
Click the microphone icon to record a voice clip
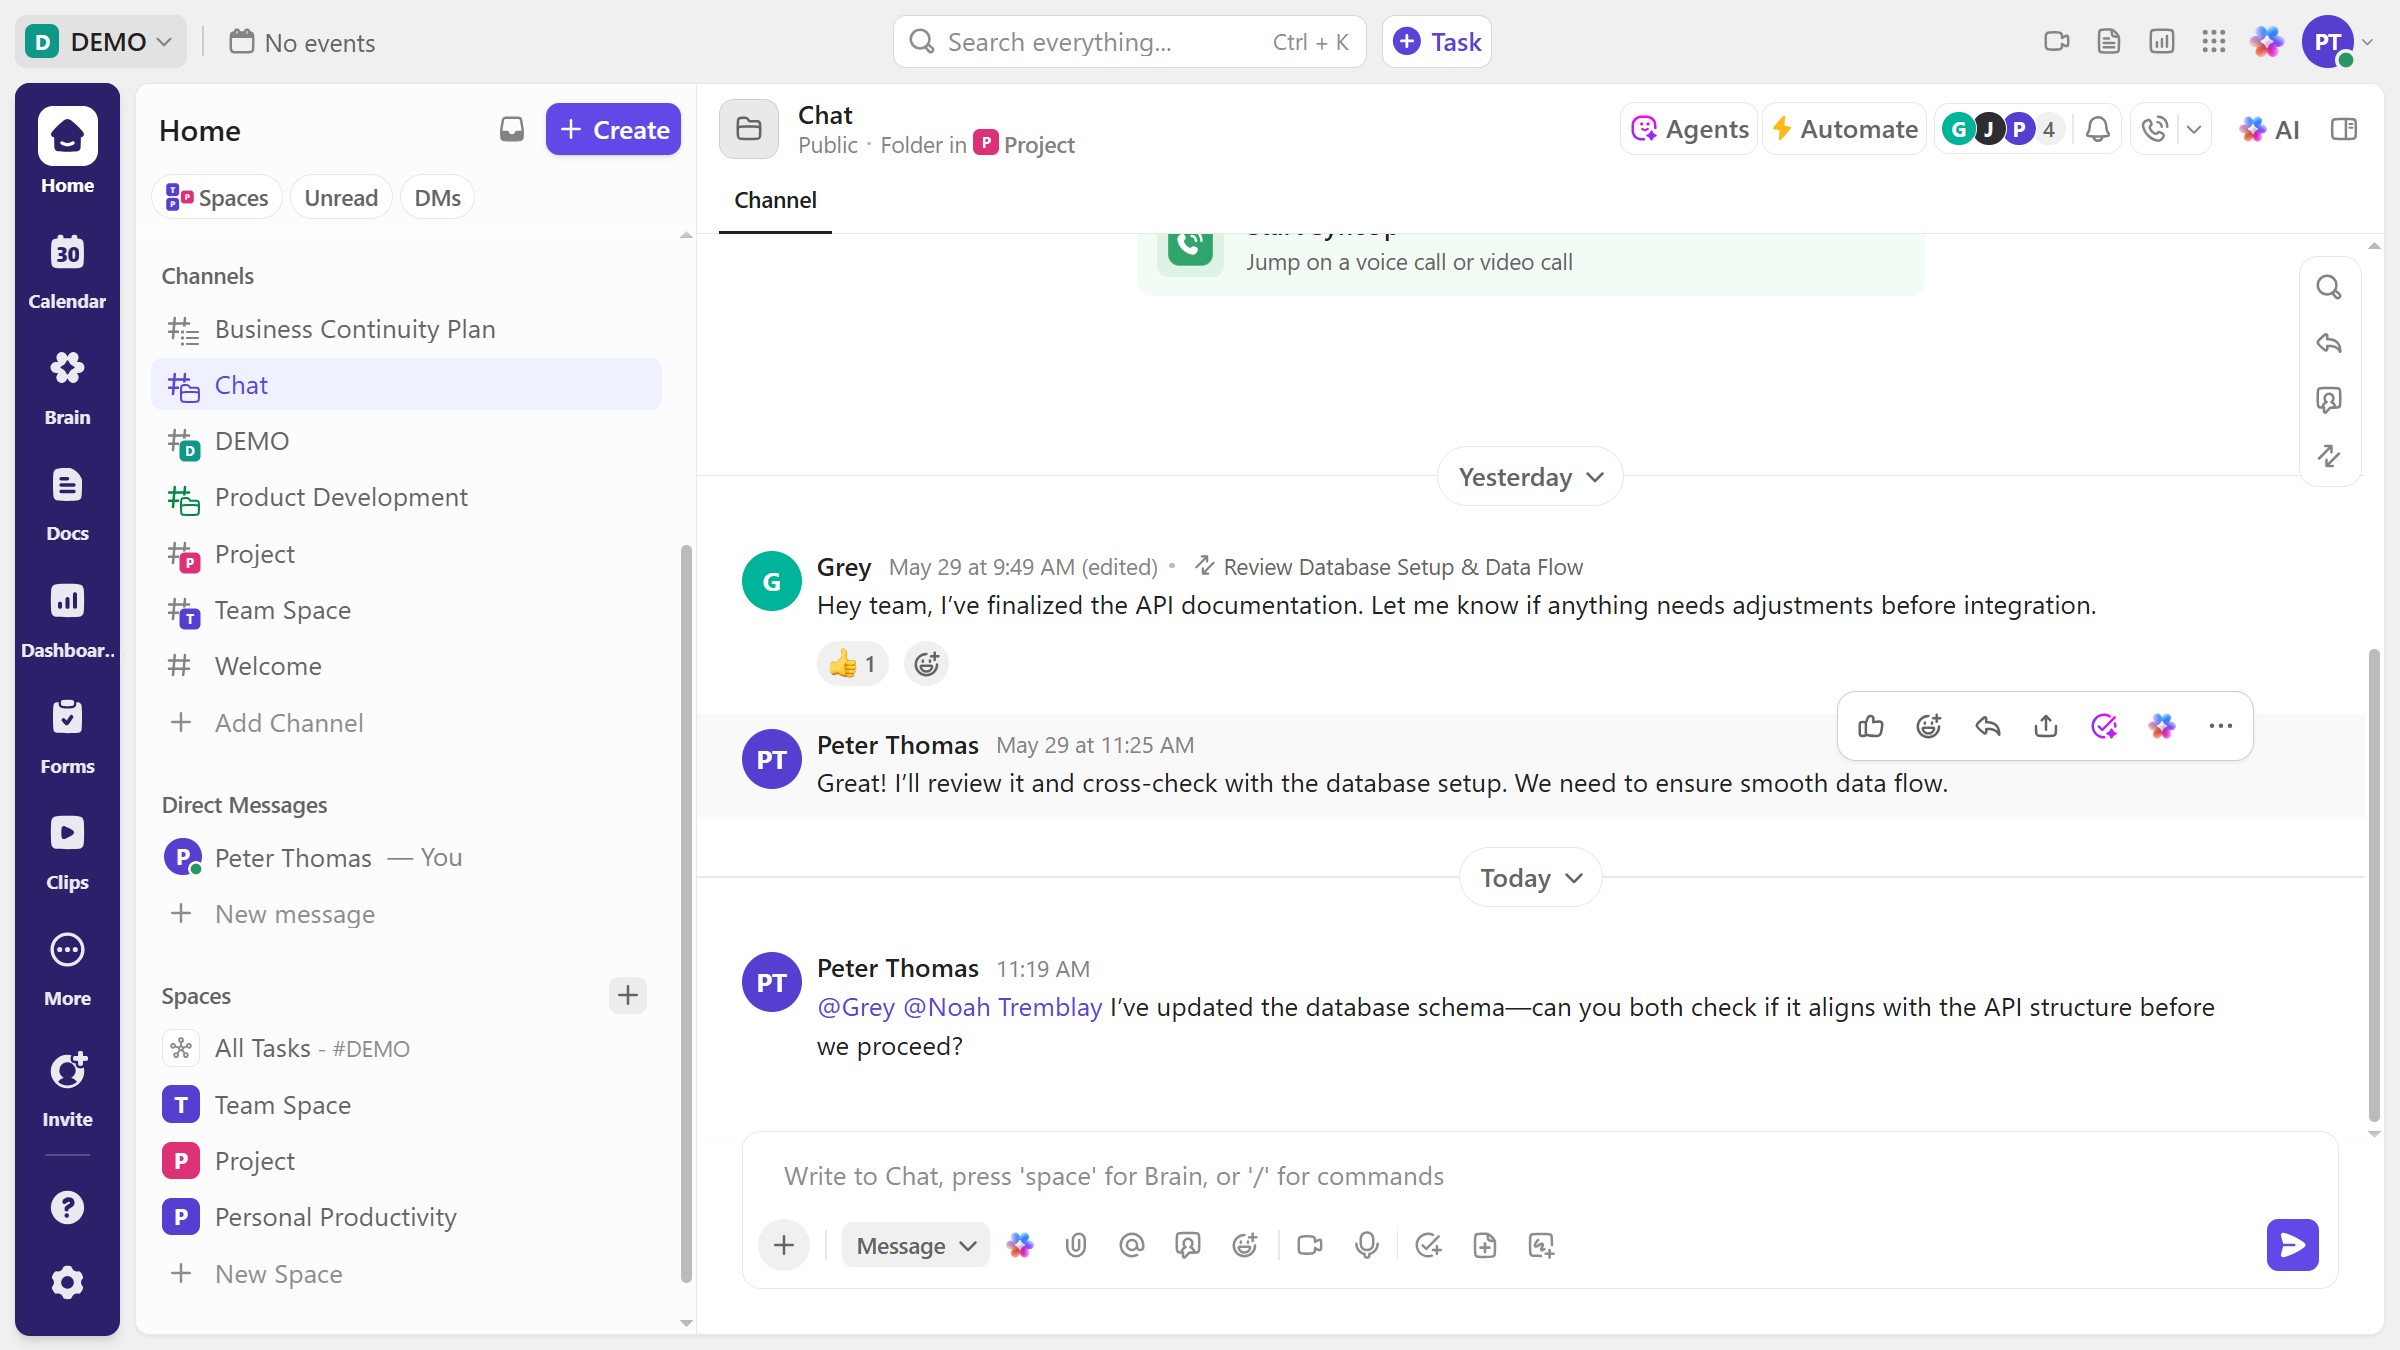click(1366, 1245)
